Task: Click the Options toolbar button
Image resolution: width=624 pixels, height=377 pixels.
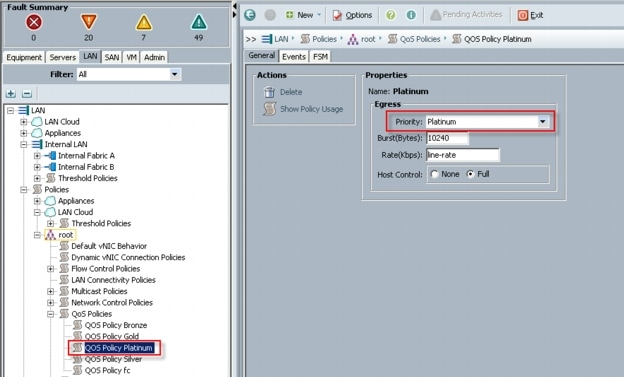Action: click(x=352, y=15)
